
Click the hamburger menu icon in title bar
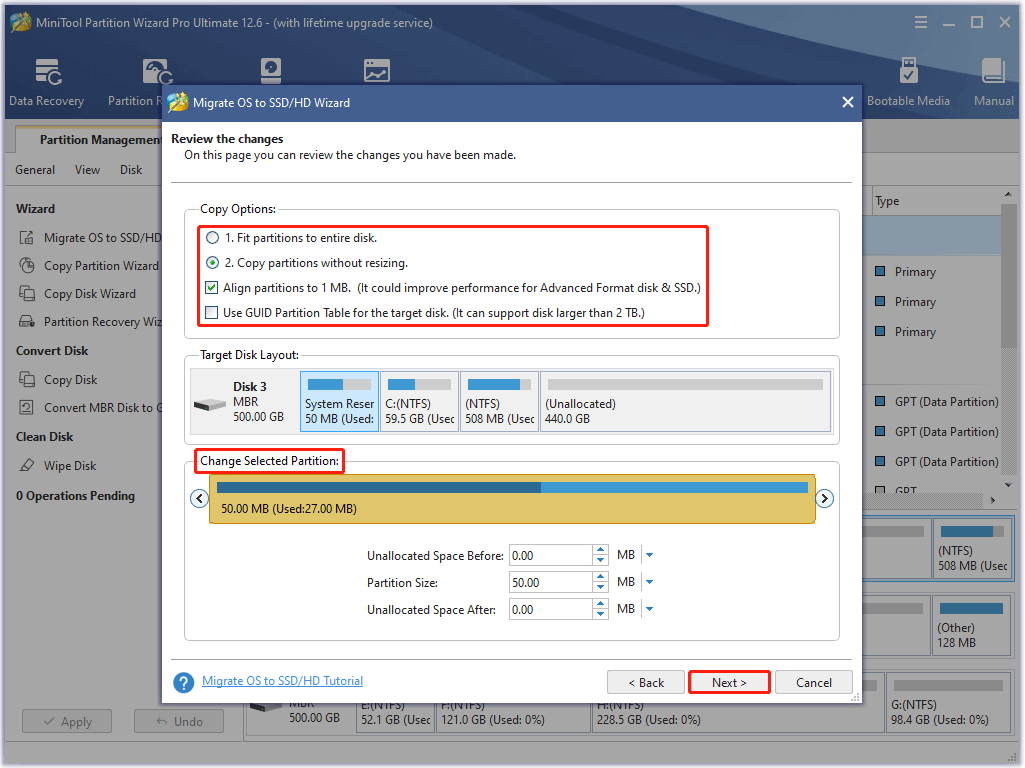[x=920, y=22]
